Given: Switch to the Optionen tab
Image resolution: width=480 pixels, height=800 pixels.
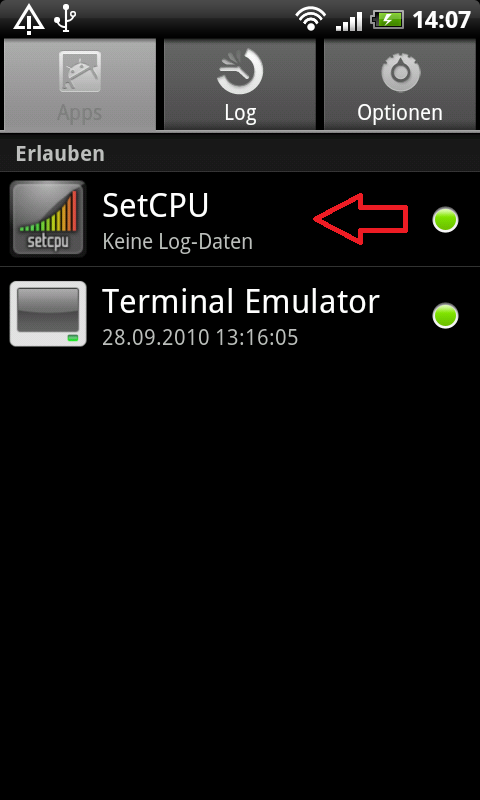Looking at the screenshot, I should (400, 84).
